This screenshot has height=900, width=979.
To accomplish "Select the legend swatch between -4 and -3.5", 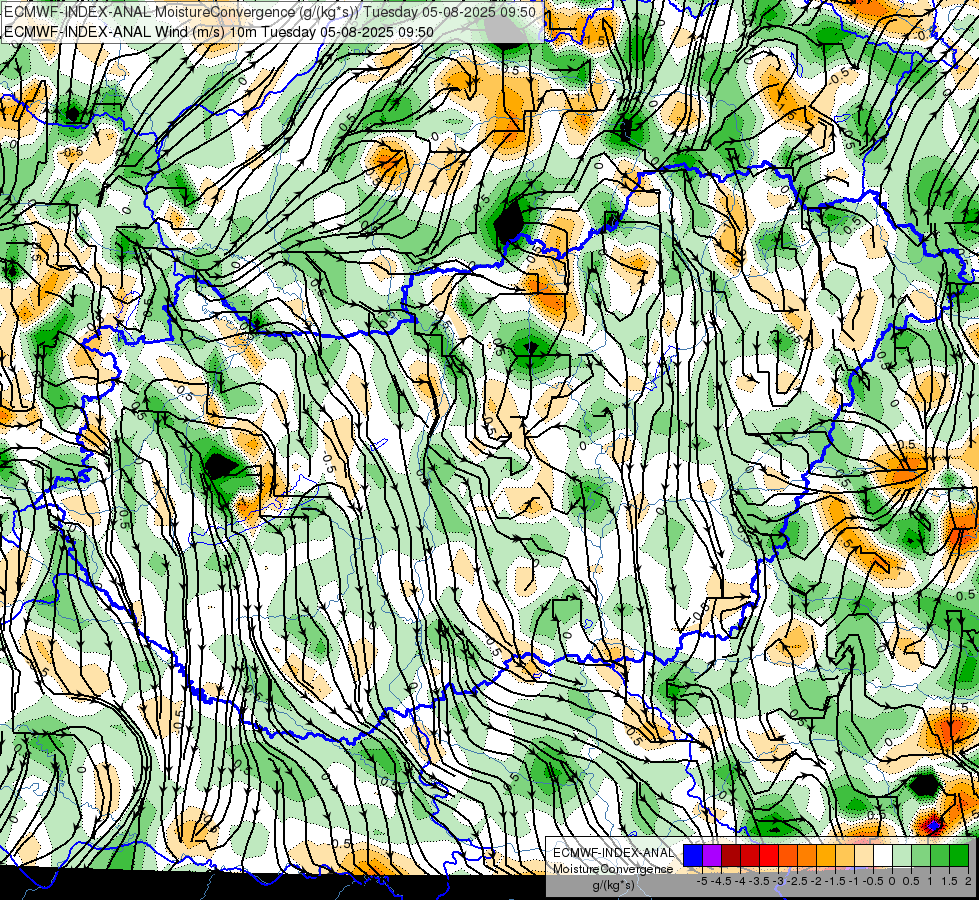I will click(750, 855).
